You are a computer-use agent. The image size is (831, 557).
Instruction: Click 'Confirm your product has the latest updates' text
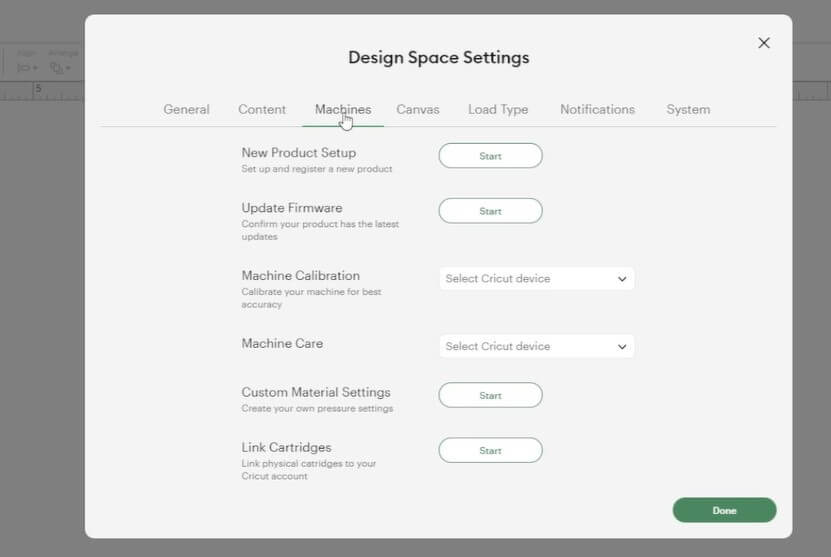pos(320,230)
